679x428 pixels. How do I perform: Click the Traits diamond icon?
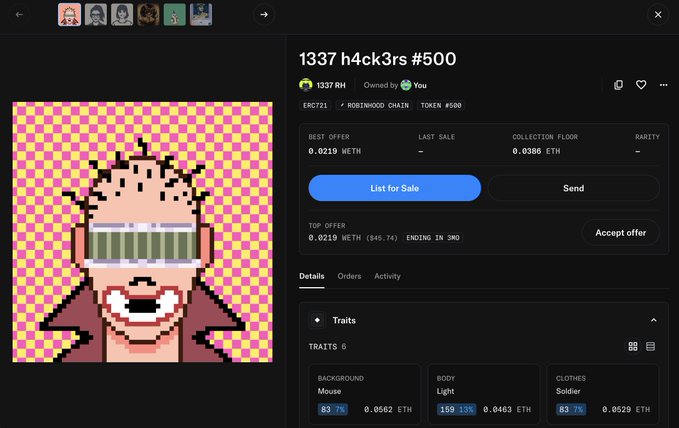pos(317,320)
